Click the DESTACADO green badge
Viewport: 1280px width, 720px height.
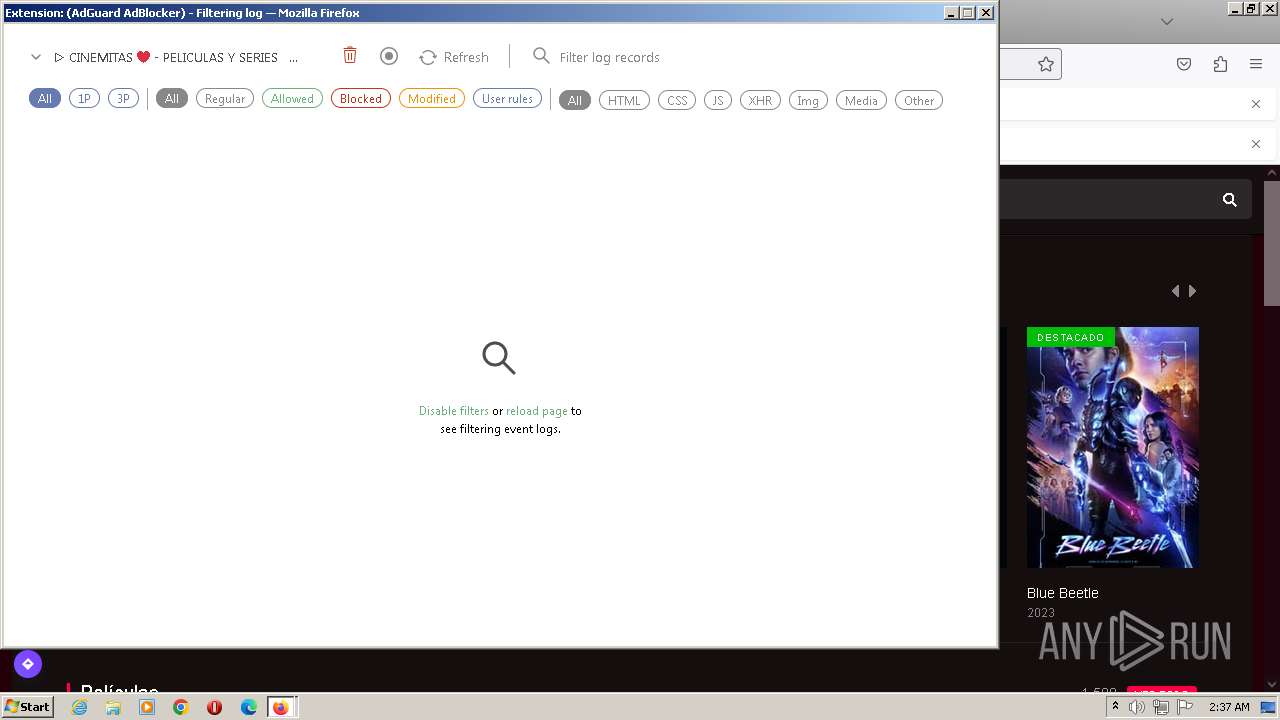pos(1070,337)
